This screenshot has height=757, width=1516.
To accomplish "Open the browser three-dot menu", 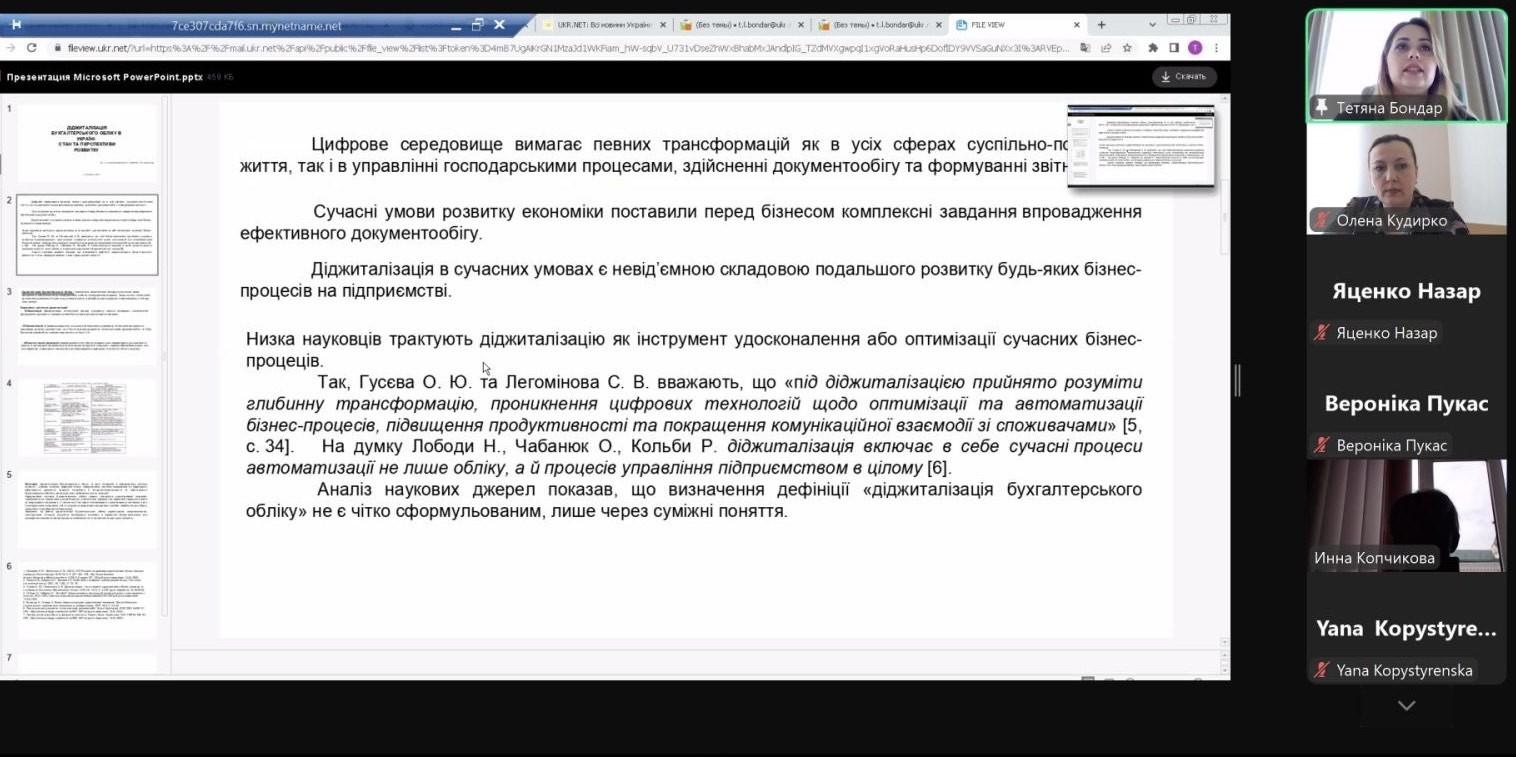I will [x=1216, y=48].
